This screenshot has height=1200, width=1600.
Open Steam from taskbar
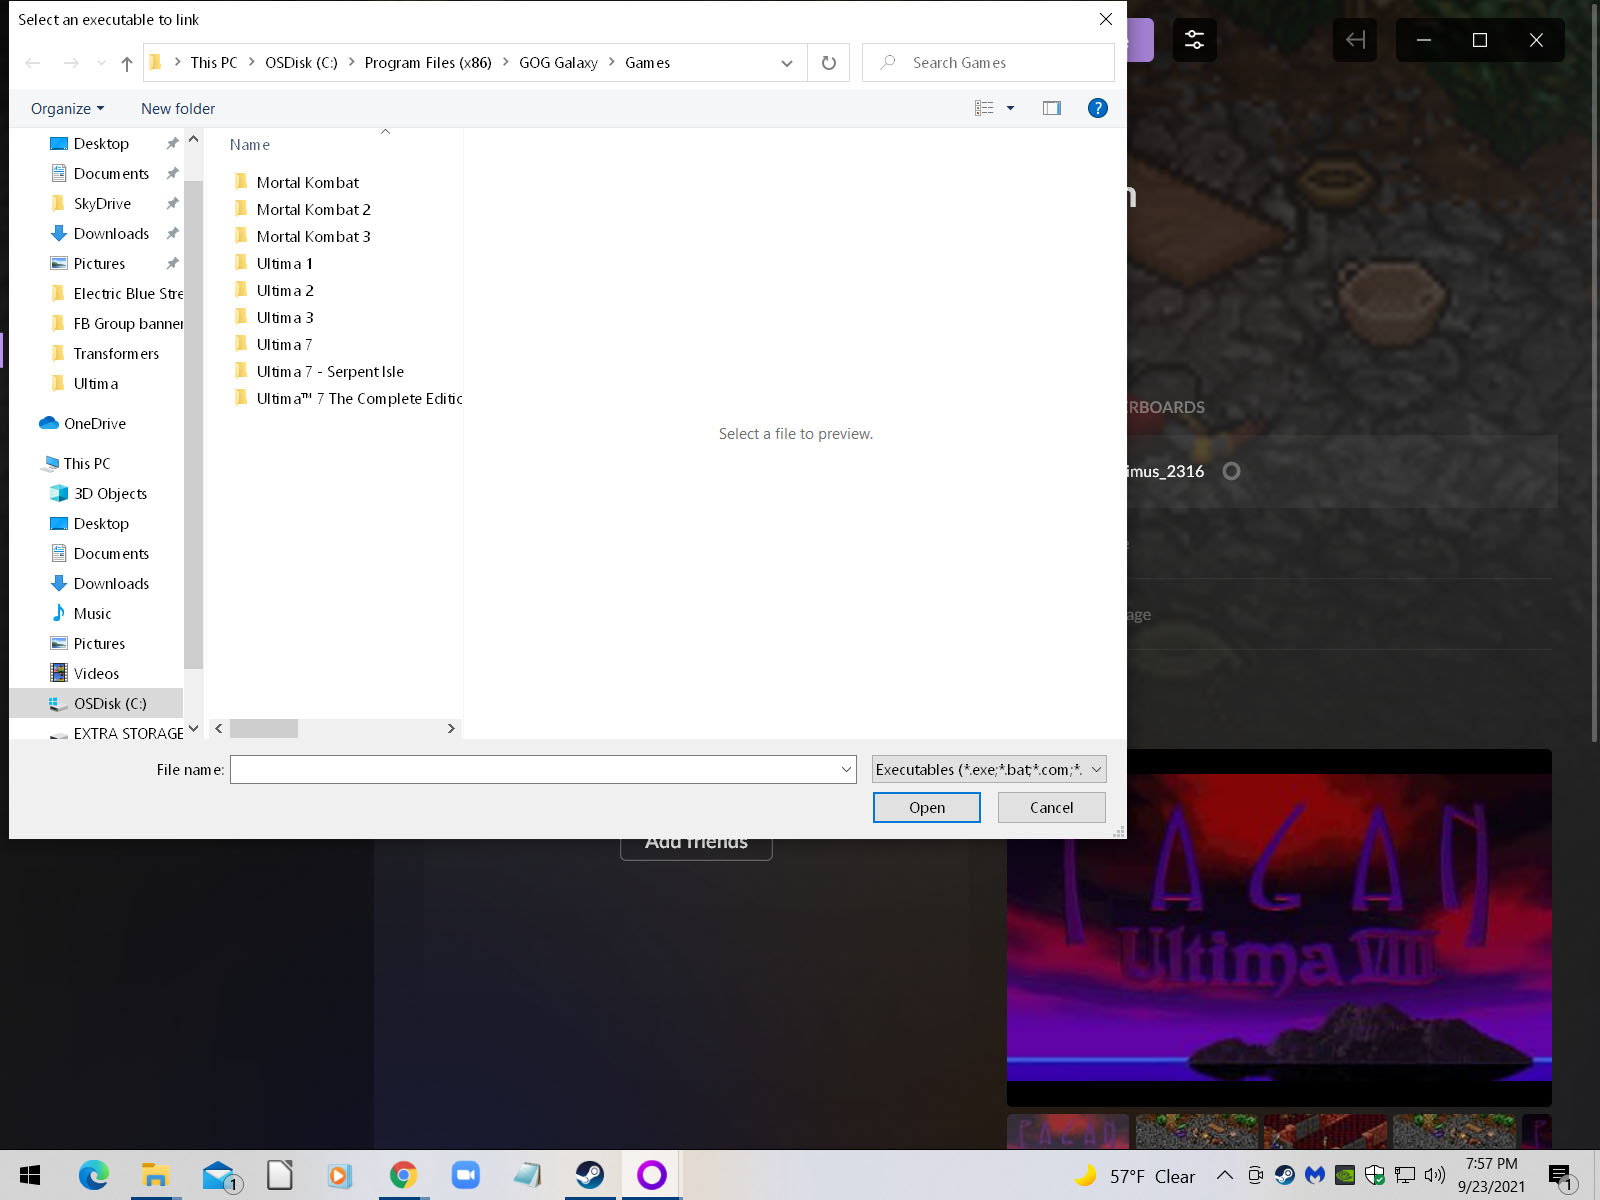[x=589, y=1175]
